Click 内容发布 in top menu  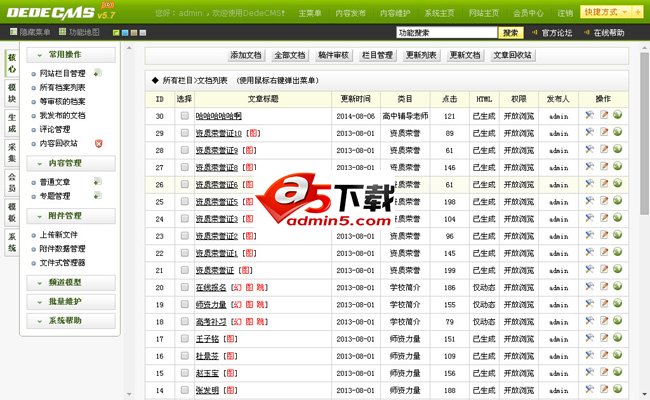pos(350,13)
